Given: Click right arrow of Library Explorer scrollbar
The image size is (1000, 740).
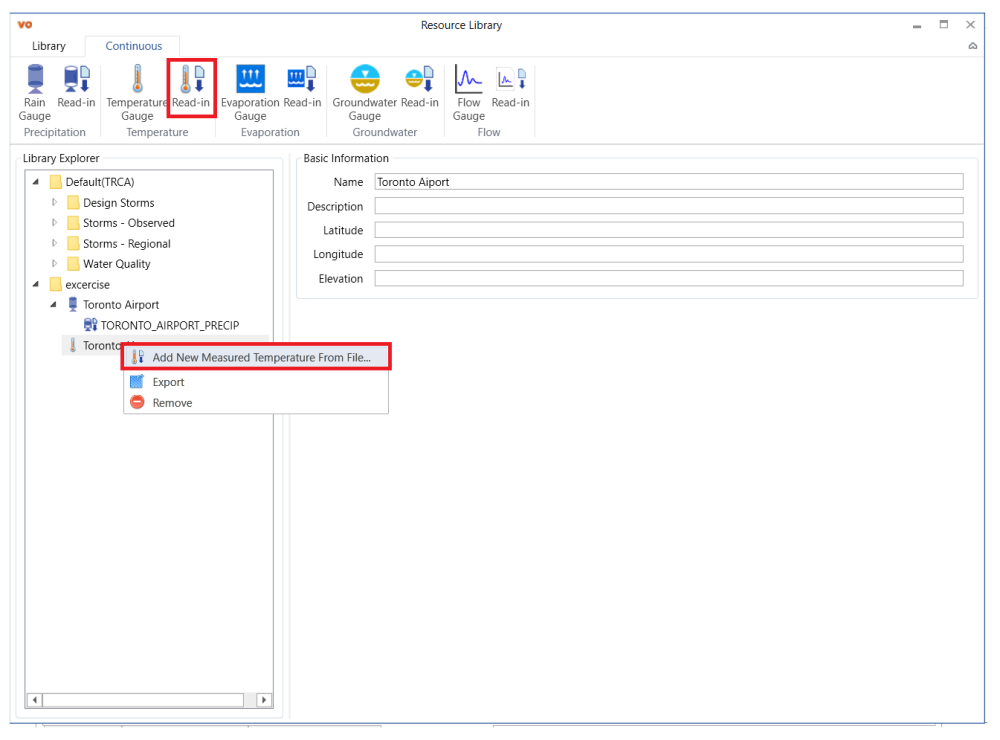Looking at the screenshot, I should [264, 700].
